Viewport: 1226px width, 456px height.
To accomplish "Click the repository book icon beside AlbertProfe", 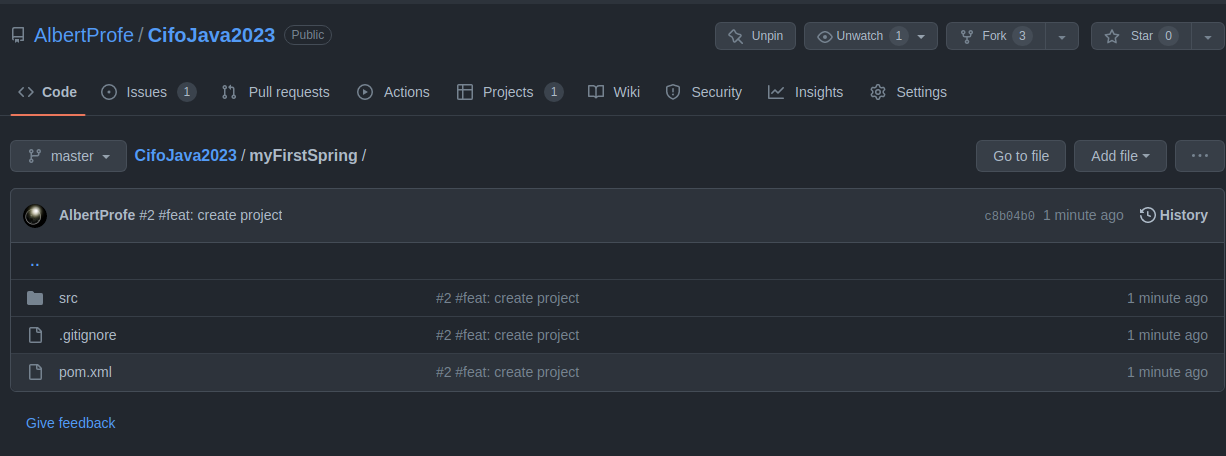I will coord(18,35).
